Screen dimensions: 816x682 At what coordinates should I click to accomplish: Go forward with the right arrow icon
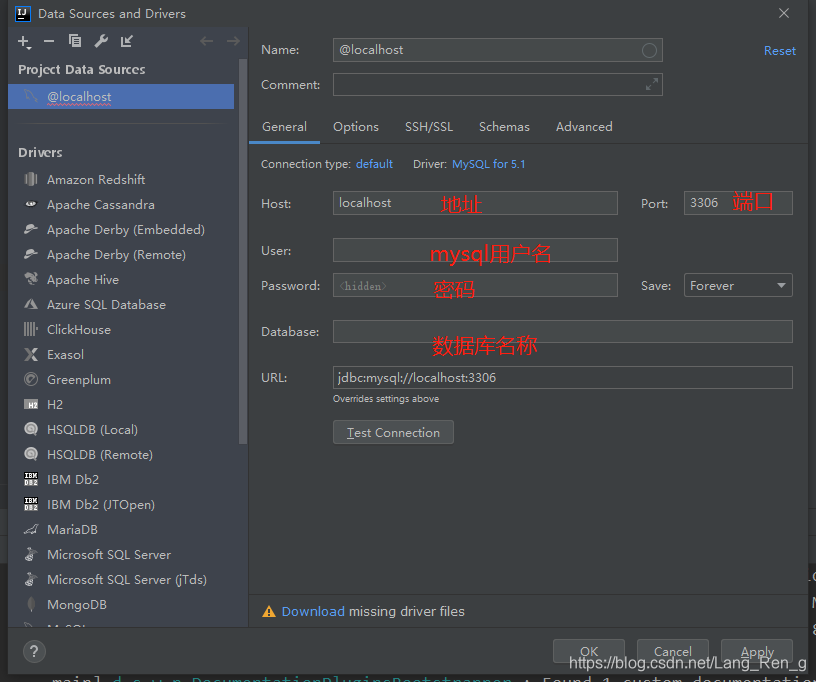pos(233,41)
